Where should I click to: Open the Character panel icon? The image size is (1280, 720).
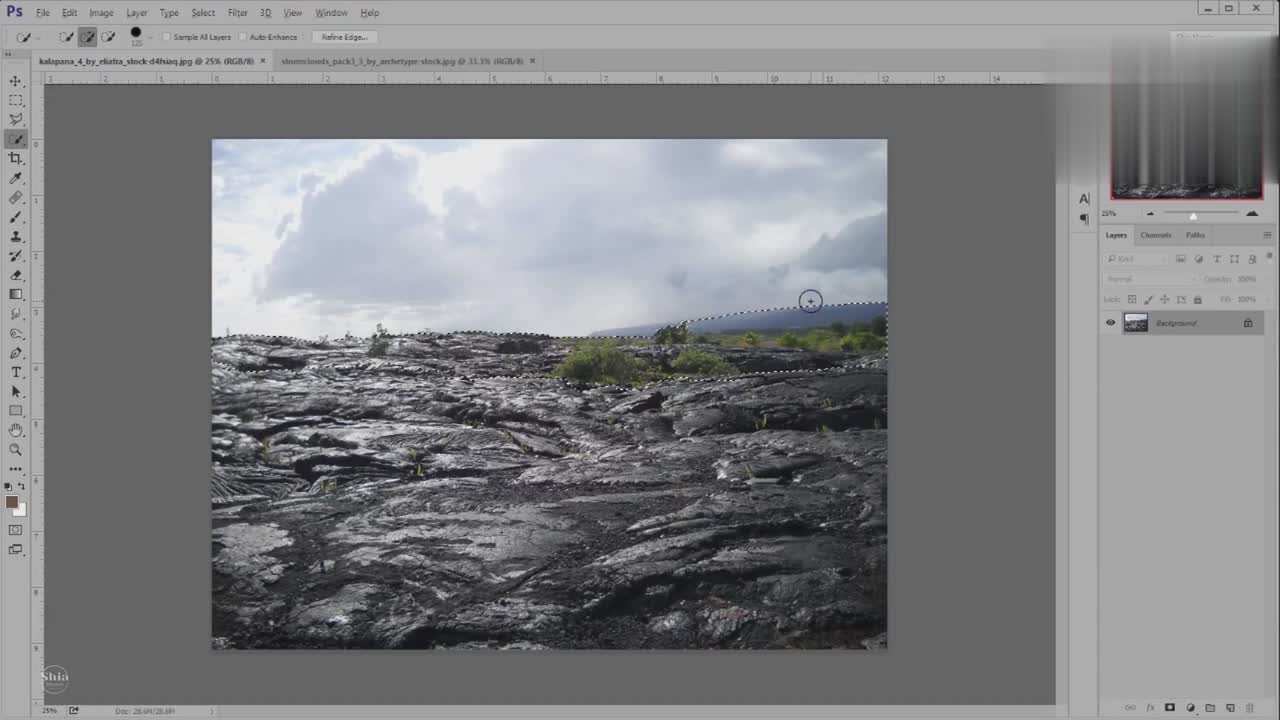[x=1084, y=199]
